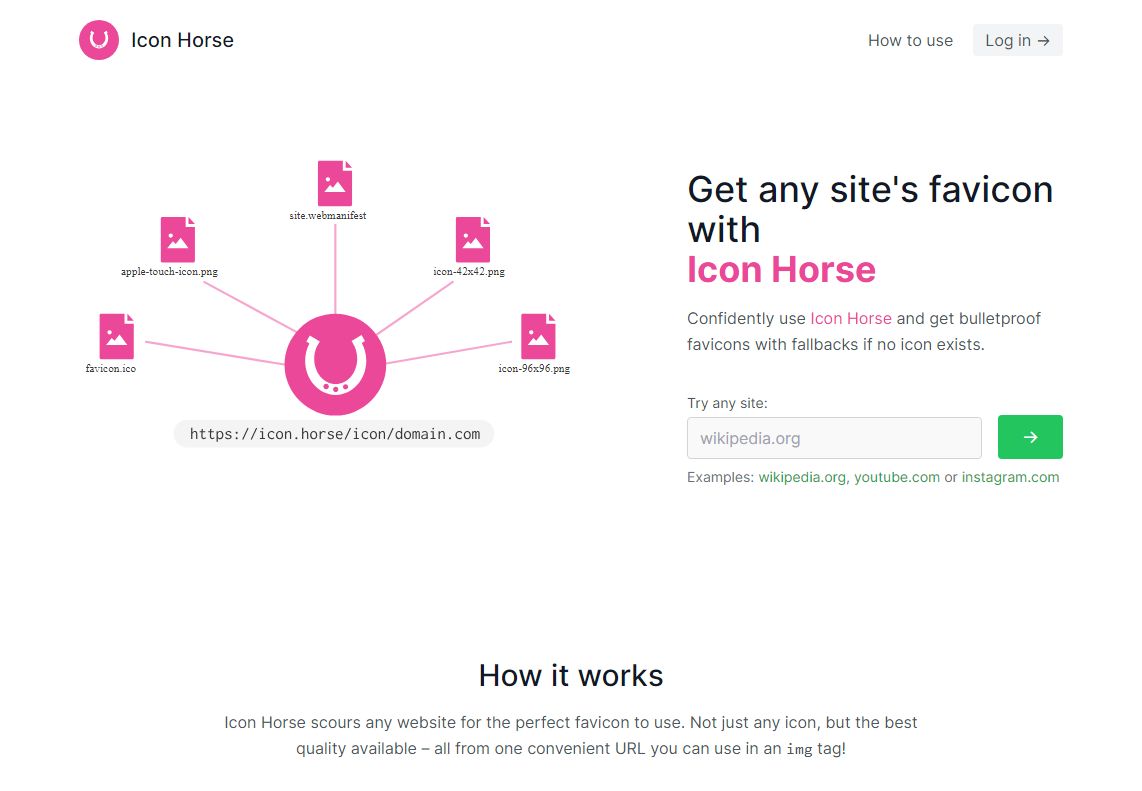Screen dimensions: 1142x791
Task: Click the icon.horse/icon/domain.com URL pill
Action: [x=334, y=434]
